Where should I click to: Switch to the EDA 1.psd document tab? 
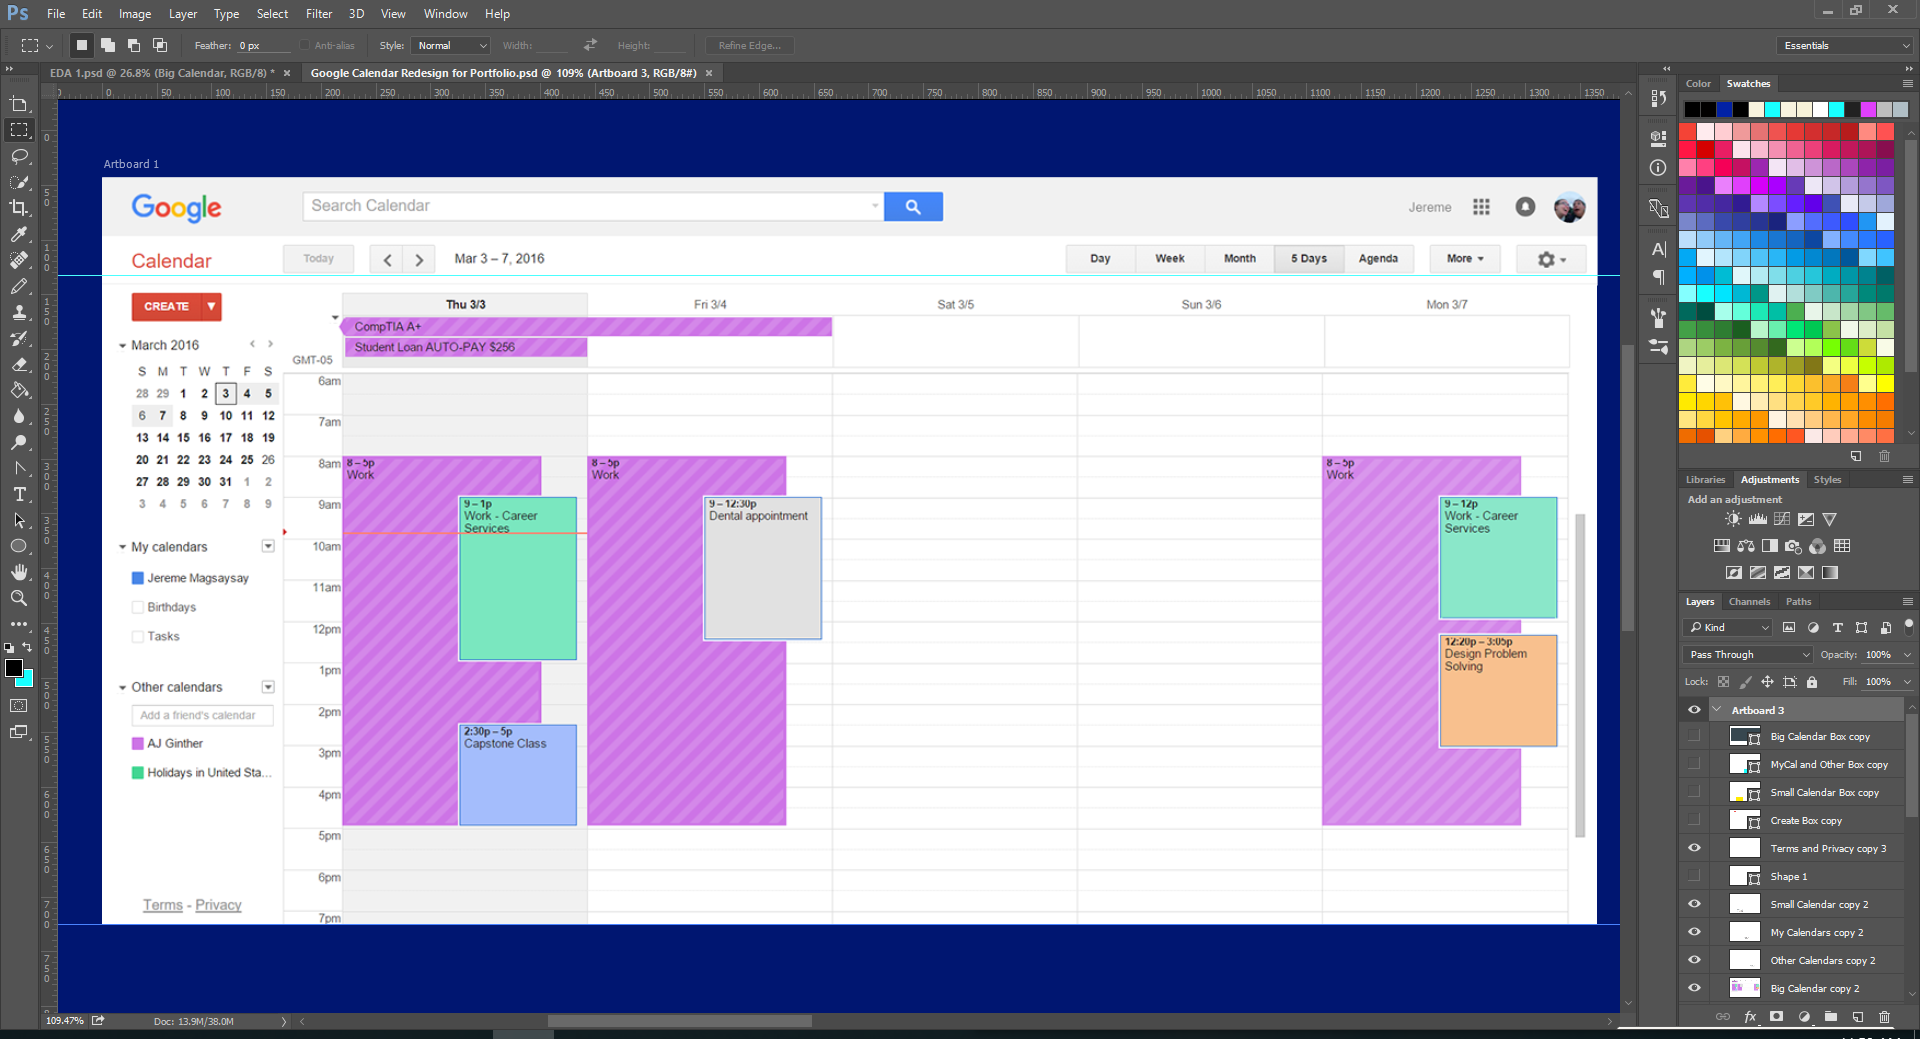(162, 73)
